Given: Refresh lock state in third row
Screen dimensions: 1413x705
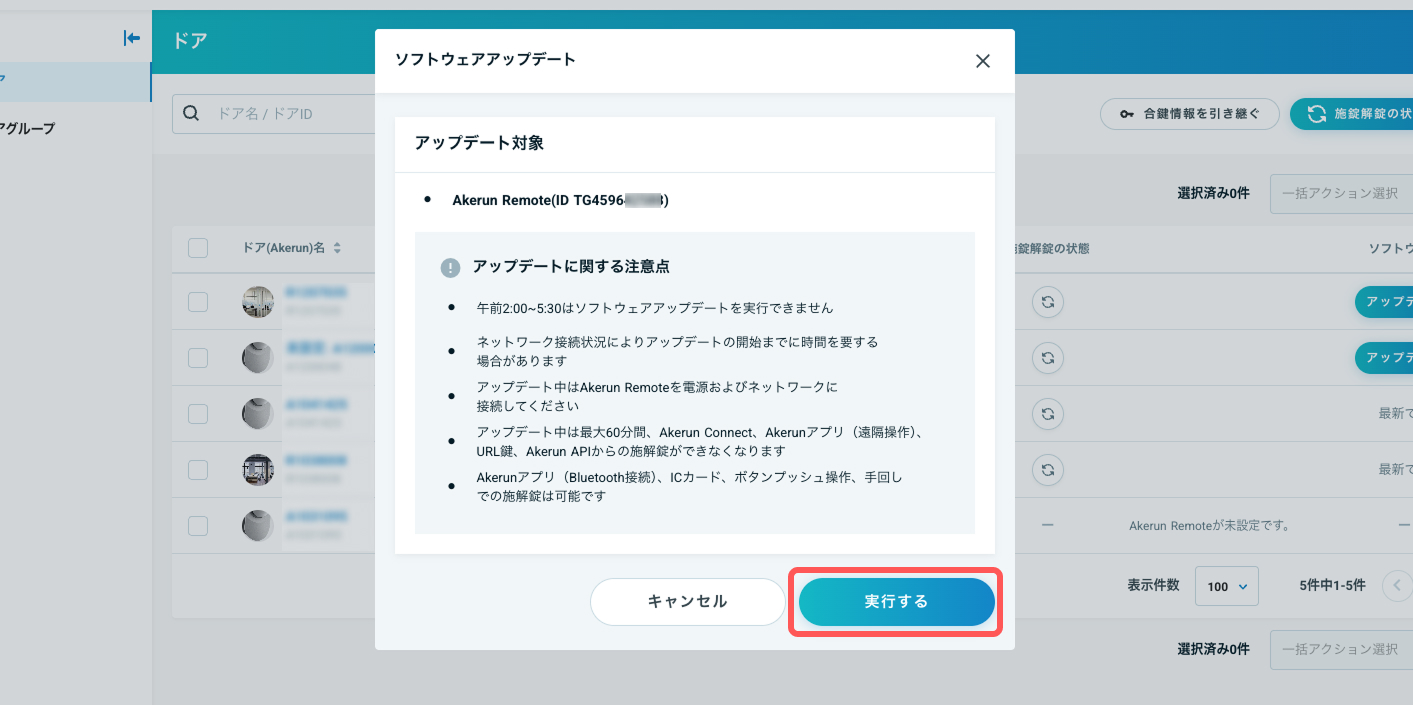Looking at the screenshot, I should (x=1047, y=414).
